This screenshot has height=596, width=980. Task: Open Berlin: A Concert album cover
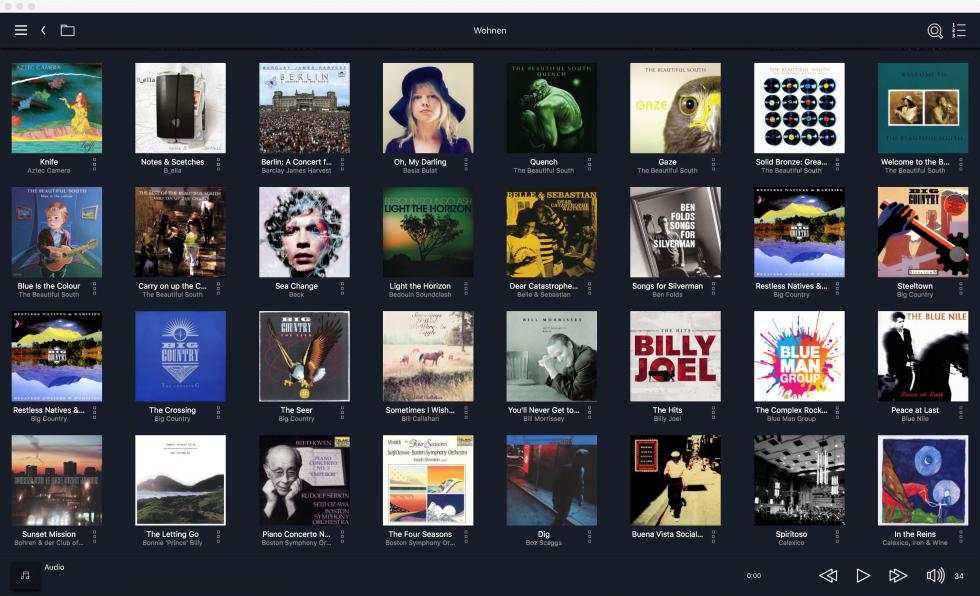(x=304, y=108)
